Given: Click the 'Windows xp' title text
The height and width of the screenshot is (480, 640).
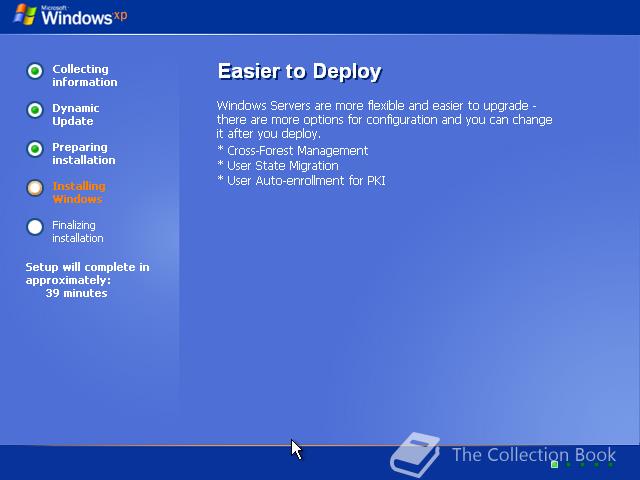Looking at the screenshot, I should (84, 16).
